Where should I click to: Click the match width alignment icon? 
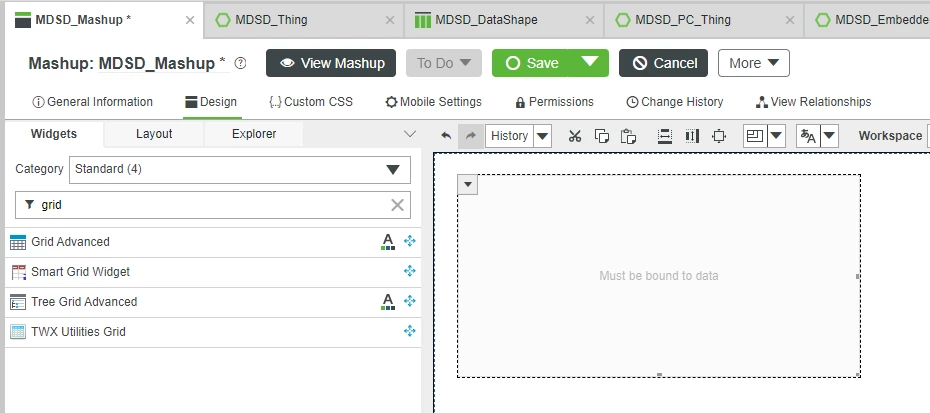click(665, 136)
